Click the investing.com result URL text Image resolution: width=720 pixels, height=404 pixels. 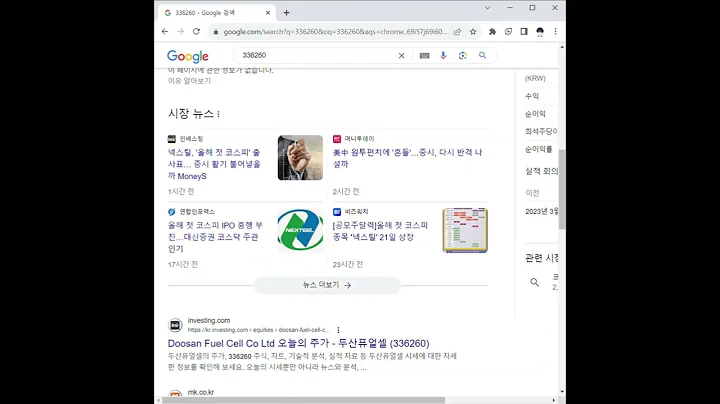[x=259, y=330]
